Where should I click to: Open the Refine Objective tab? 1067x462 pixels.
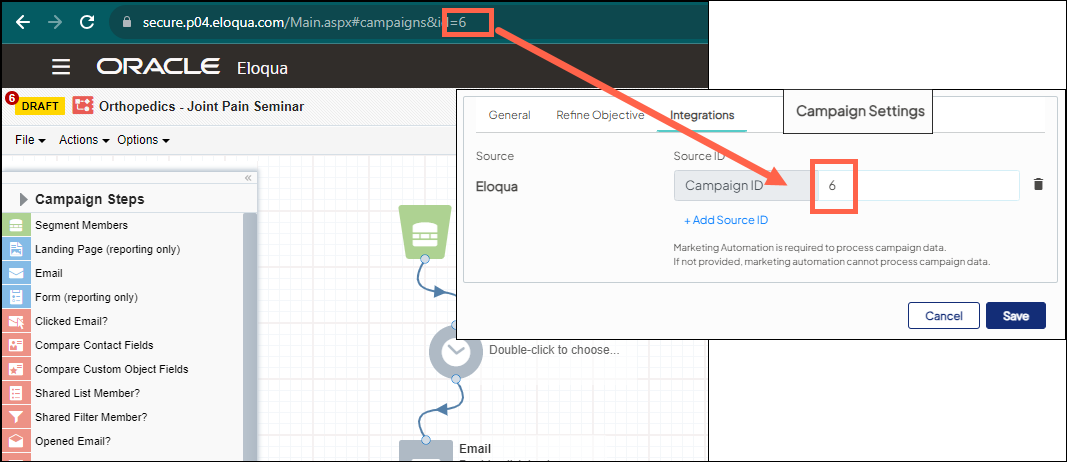[600, 115]
